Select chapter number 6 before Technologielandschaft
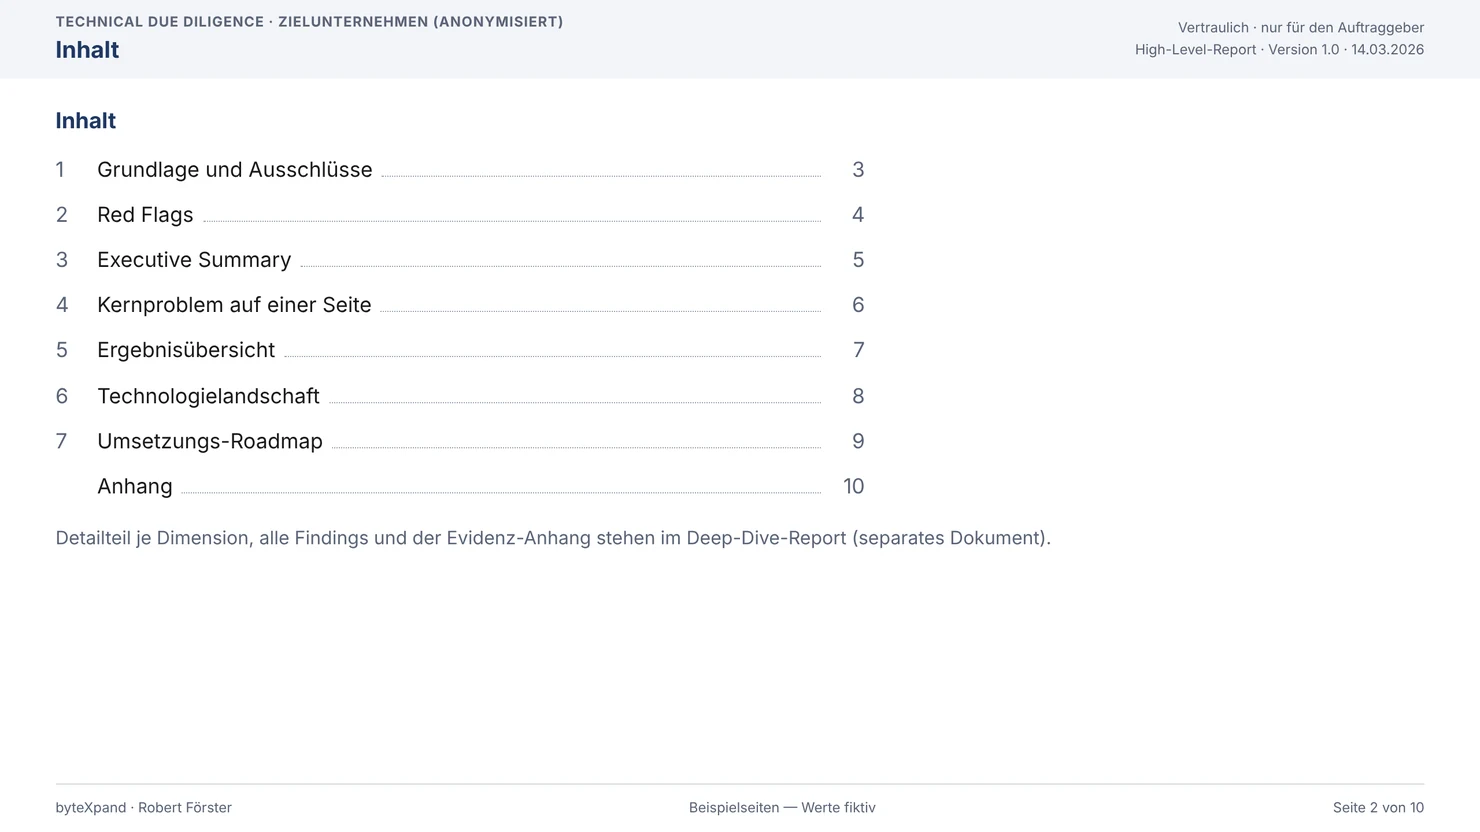Viewport: 1480px width, 832px height. tap(62, 396)
